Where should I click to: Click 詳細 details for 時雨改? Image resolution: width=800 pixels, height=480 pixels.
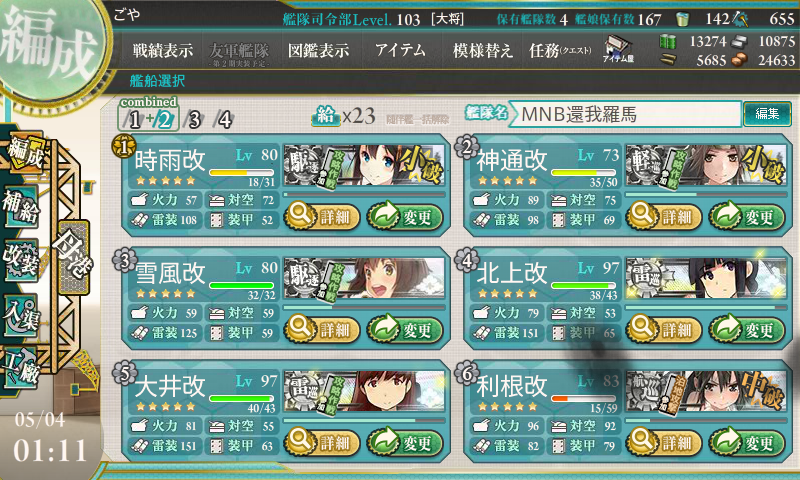322,217
